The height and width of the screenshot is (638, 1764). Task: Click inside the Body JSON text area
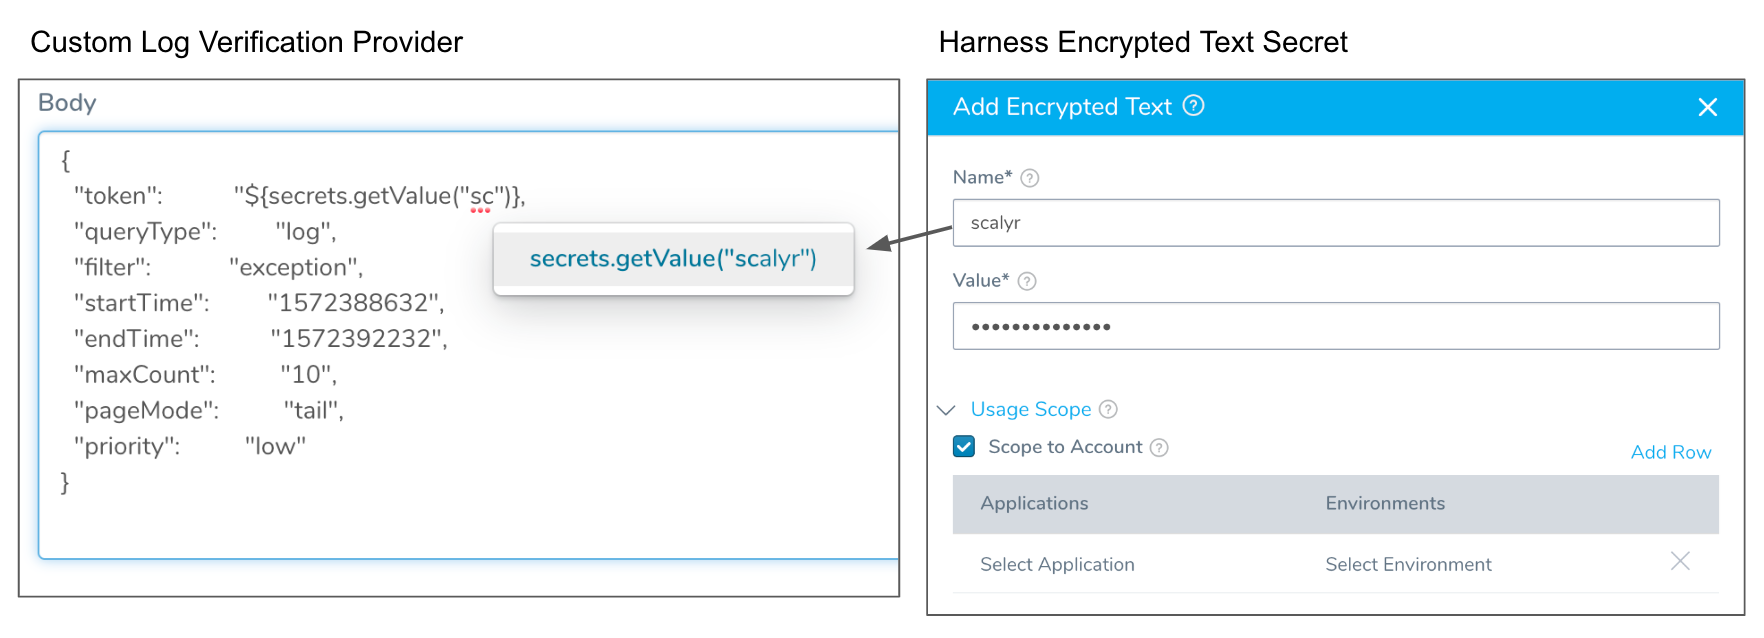468,345
